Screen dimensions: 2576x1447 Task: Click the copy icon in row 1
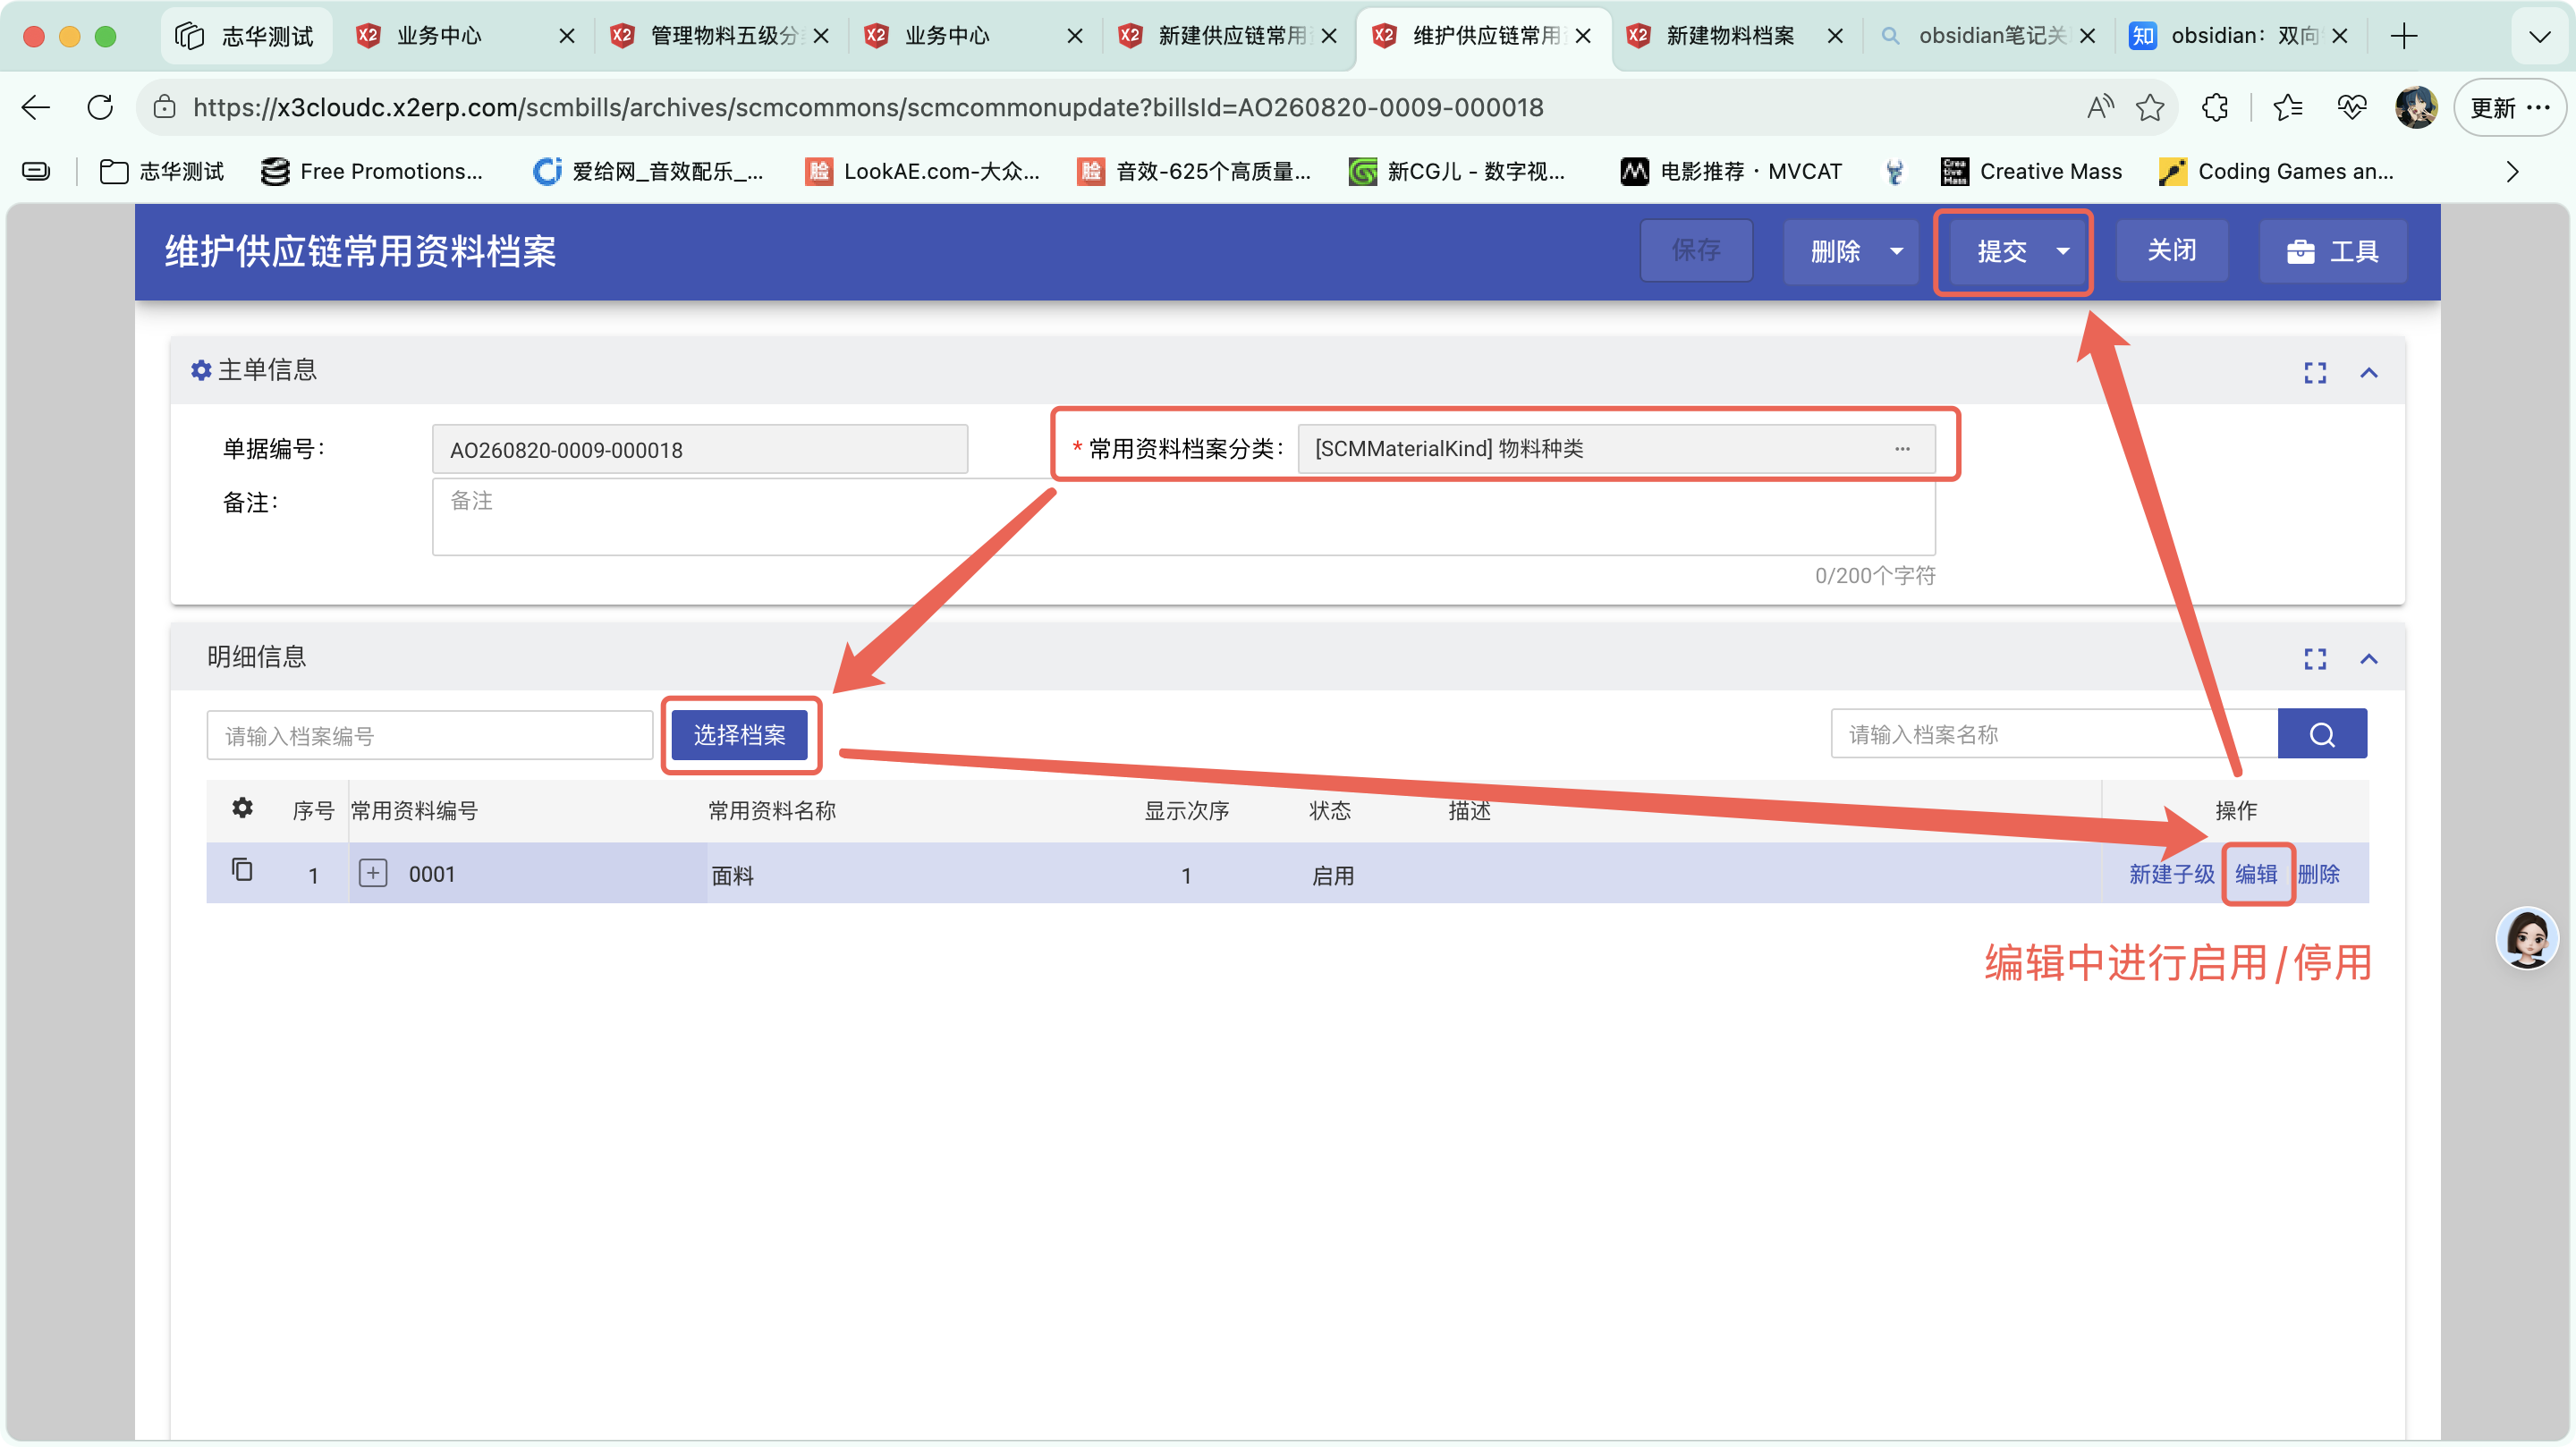[x=242, y=870]
